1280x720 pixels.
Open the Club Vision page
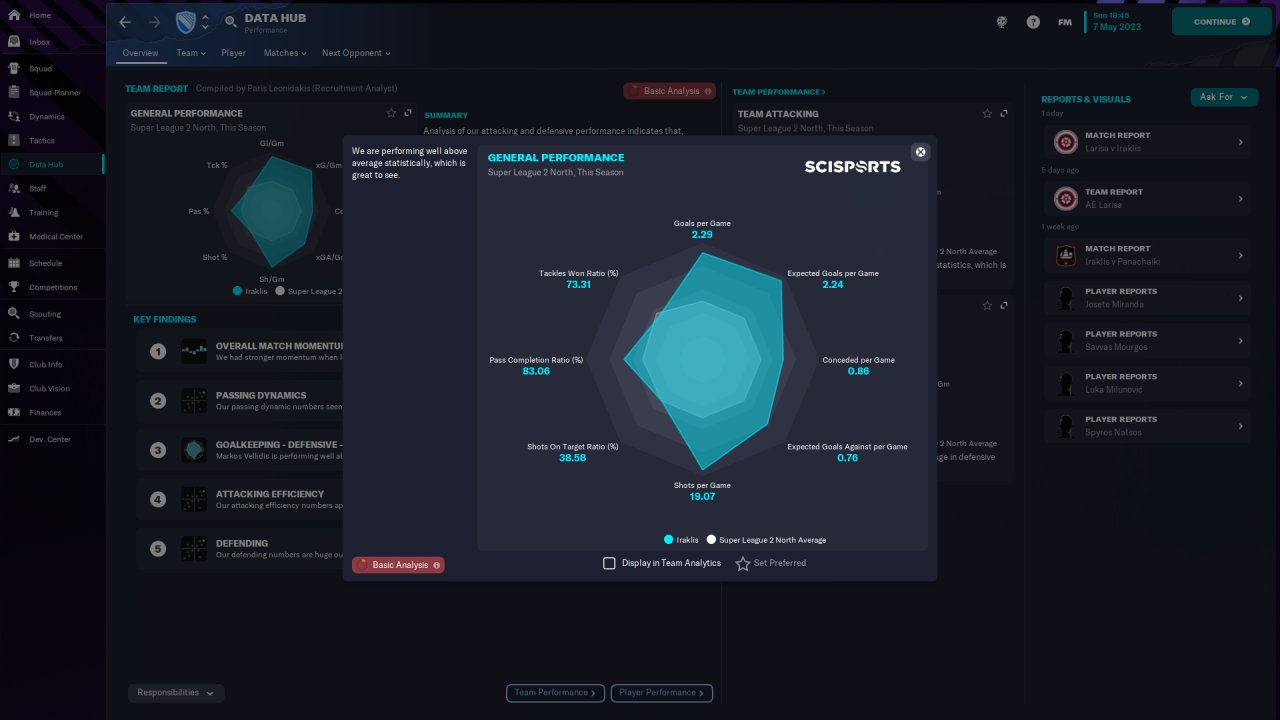[x=52, y=389]
